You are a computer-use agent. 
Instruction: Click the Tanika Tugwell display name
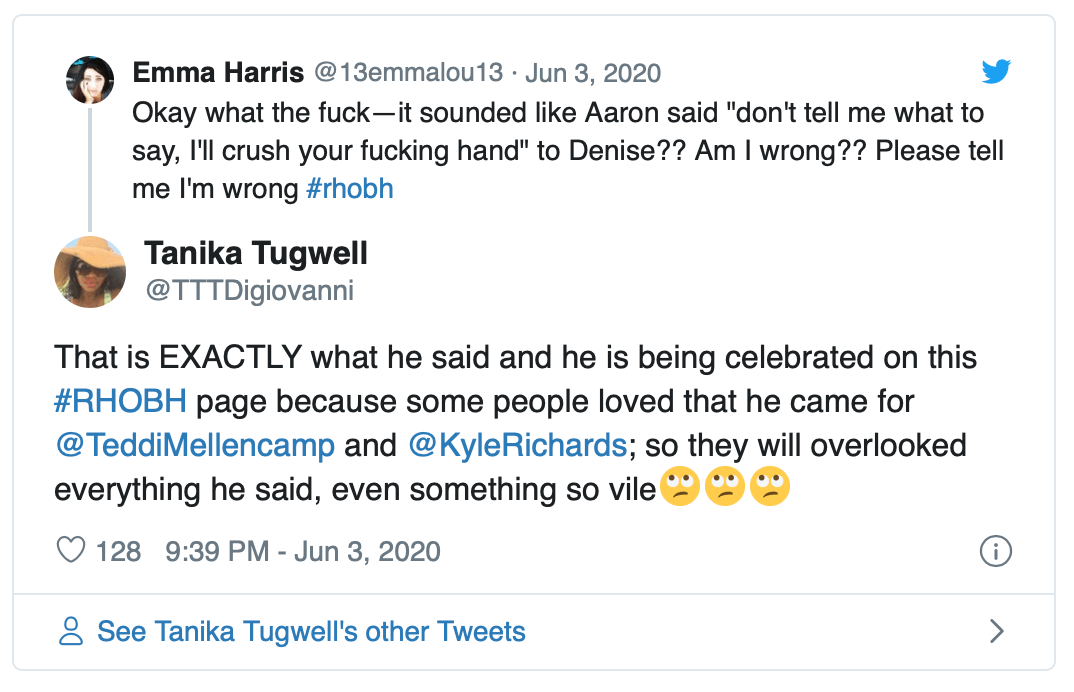(x=256, y=254)
